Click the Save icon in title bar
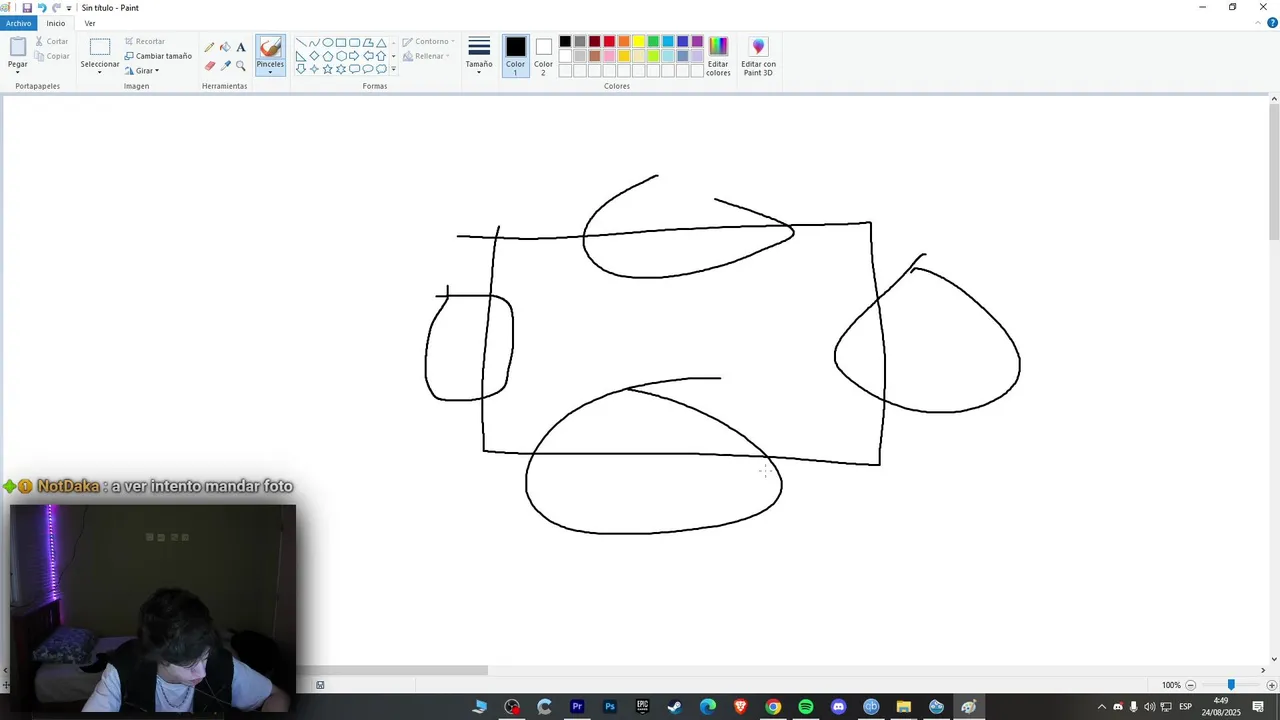Screen dimensions: 1280x720 point(27,7)
